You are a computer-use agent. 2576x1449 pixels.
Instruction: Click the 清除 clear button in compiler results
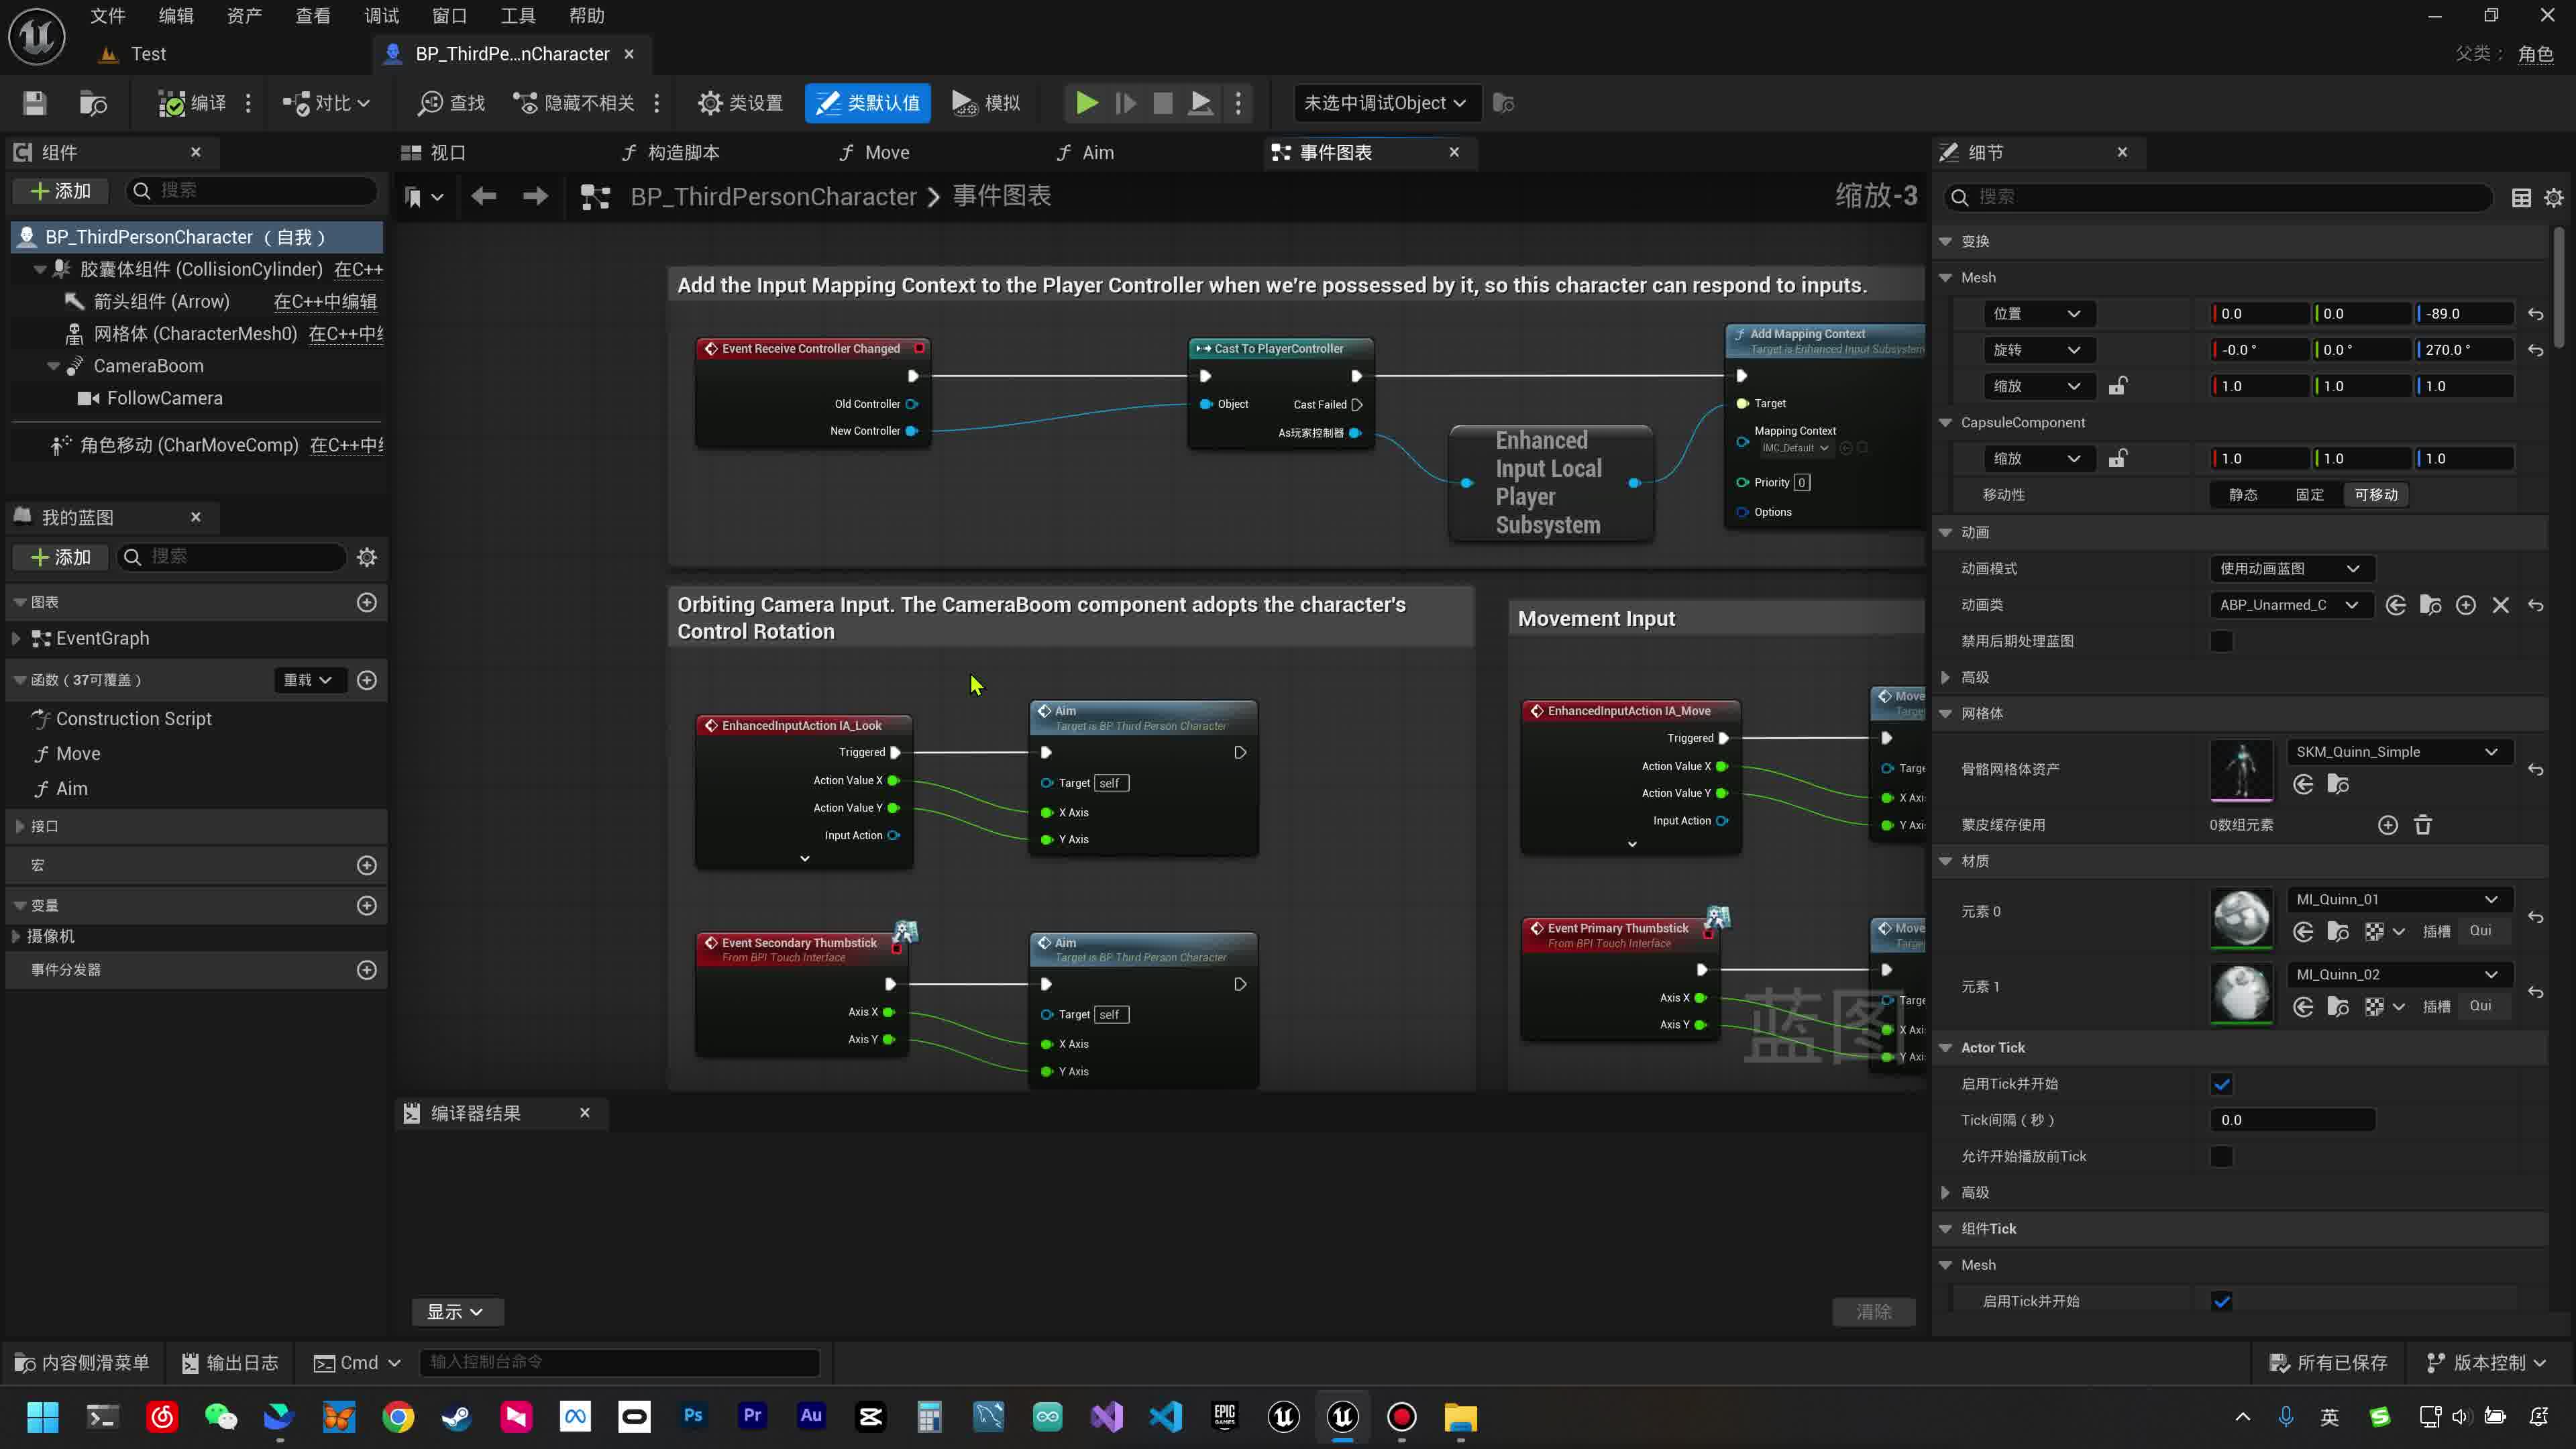click(x=1874, y=1312)
